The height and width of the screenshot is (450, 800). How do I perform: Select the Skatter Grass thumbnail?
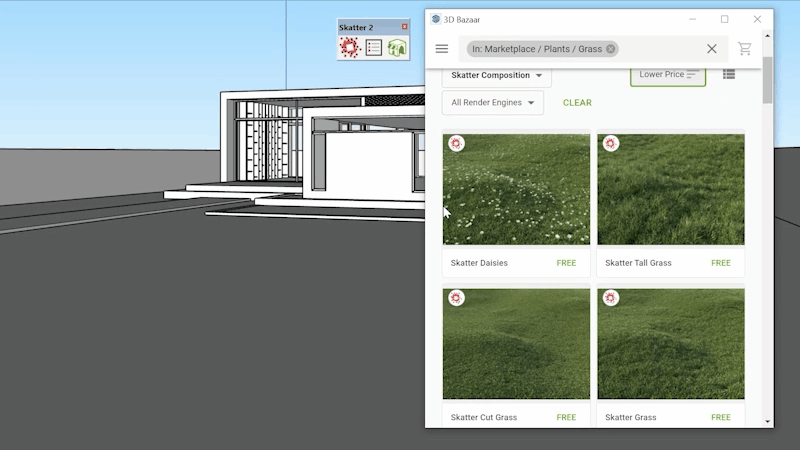[671, 344]
